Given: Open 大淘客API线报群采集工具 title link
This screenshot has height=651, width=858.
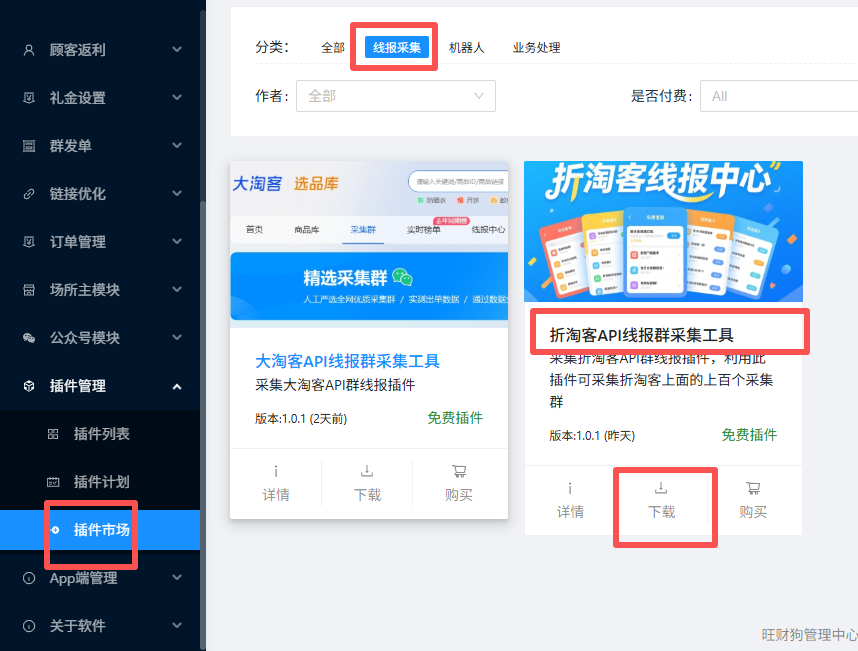Looking at the screenshot, I should (347, 361).
